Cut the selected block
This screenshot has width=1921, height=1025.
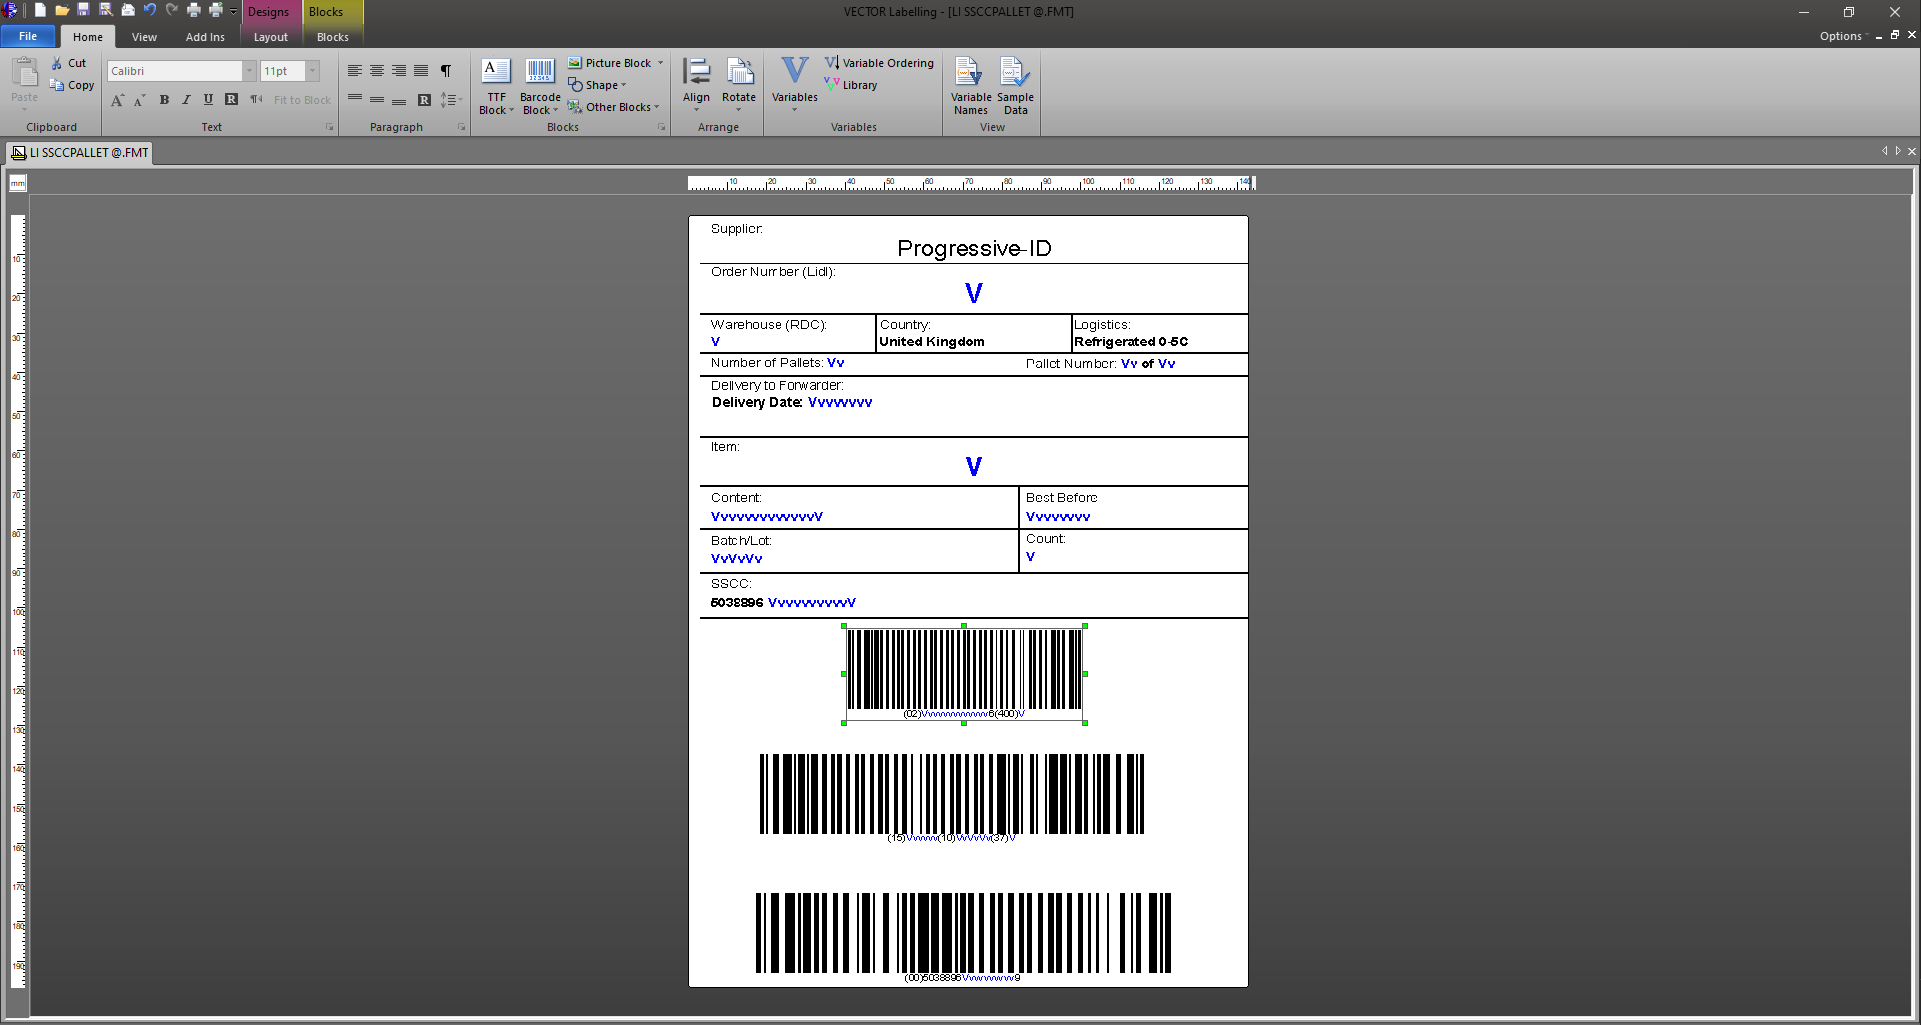click(x=69, y=63)
